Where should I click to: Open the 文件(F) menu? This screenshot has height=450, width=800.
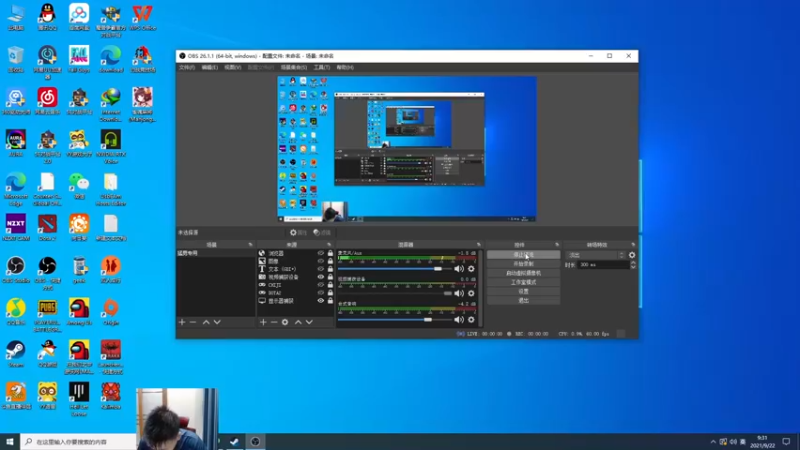pyautogui.click(x=187, y=67)
